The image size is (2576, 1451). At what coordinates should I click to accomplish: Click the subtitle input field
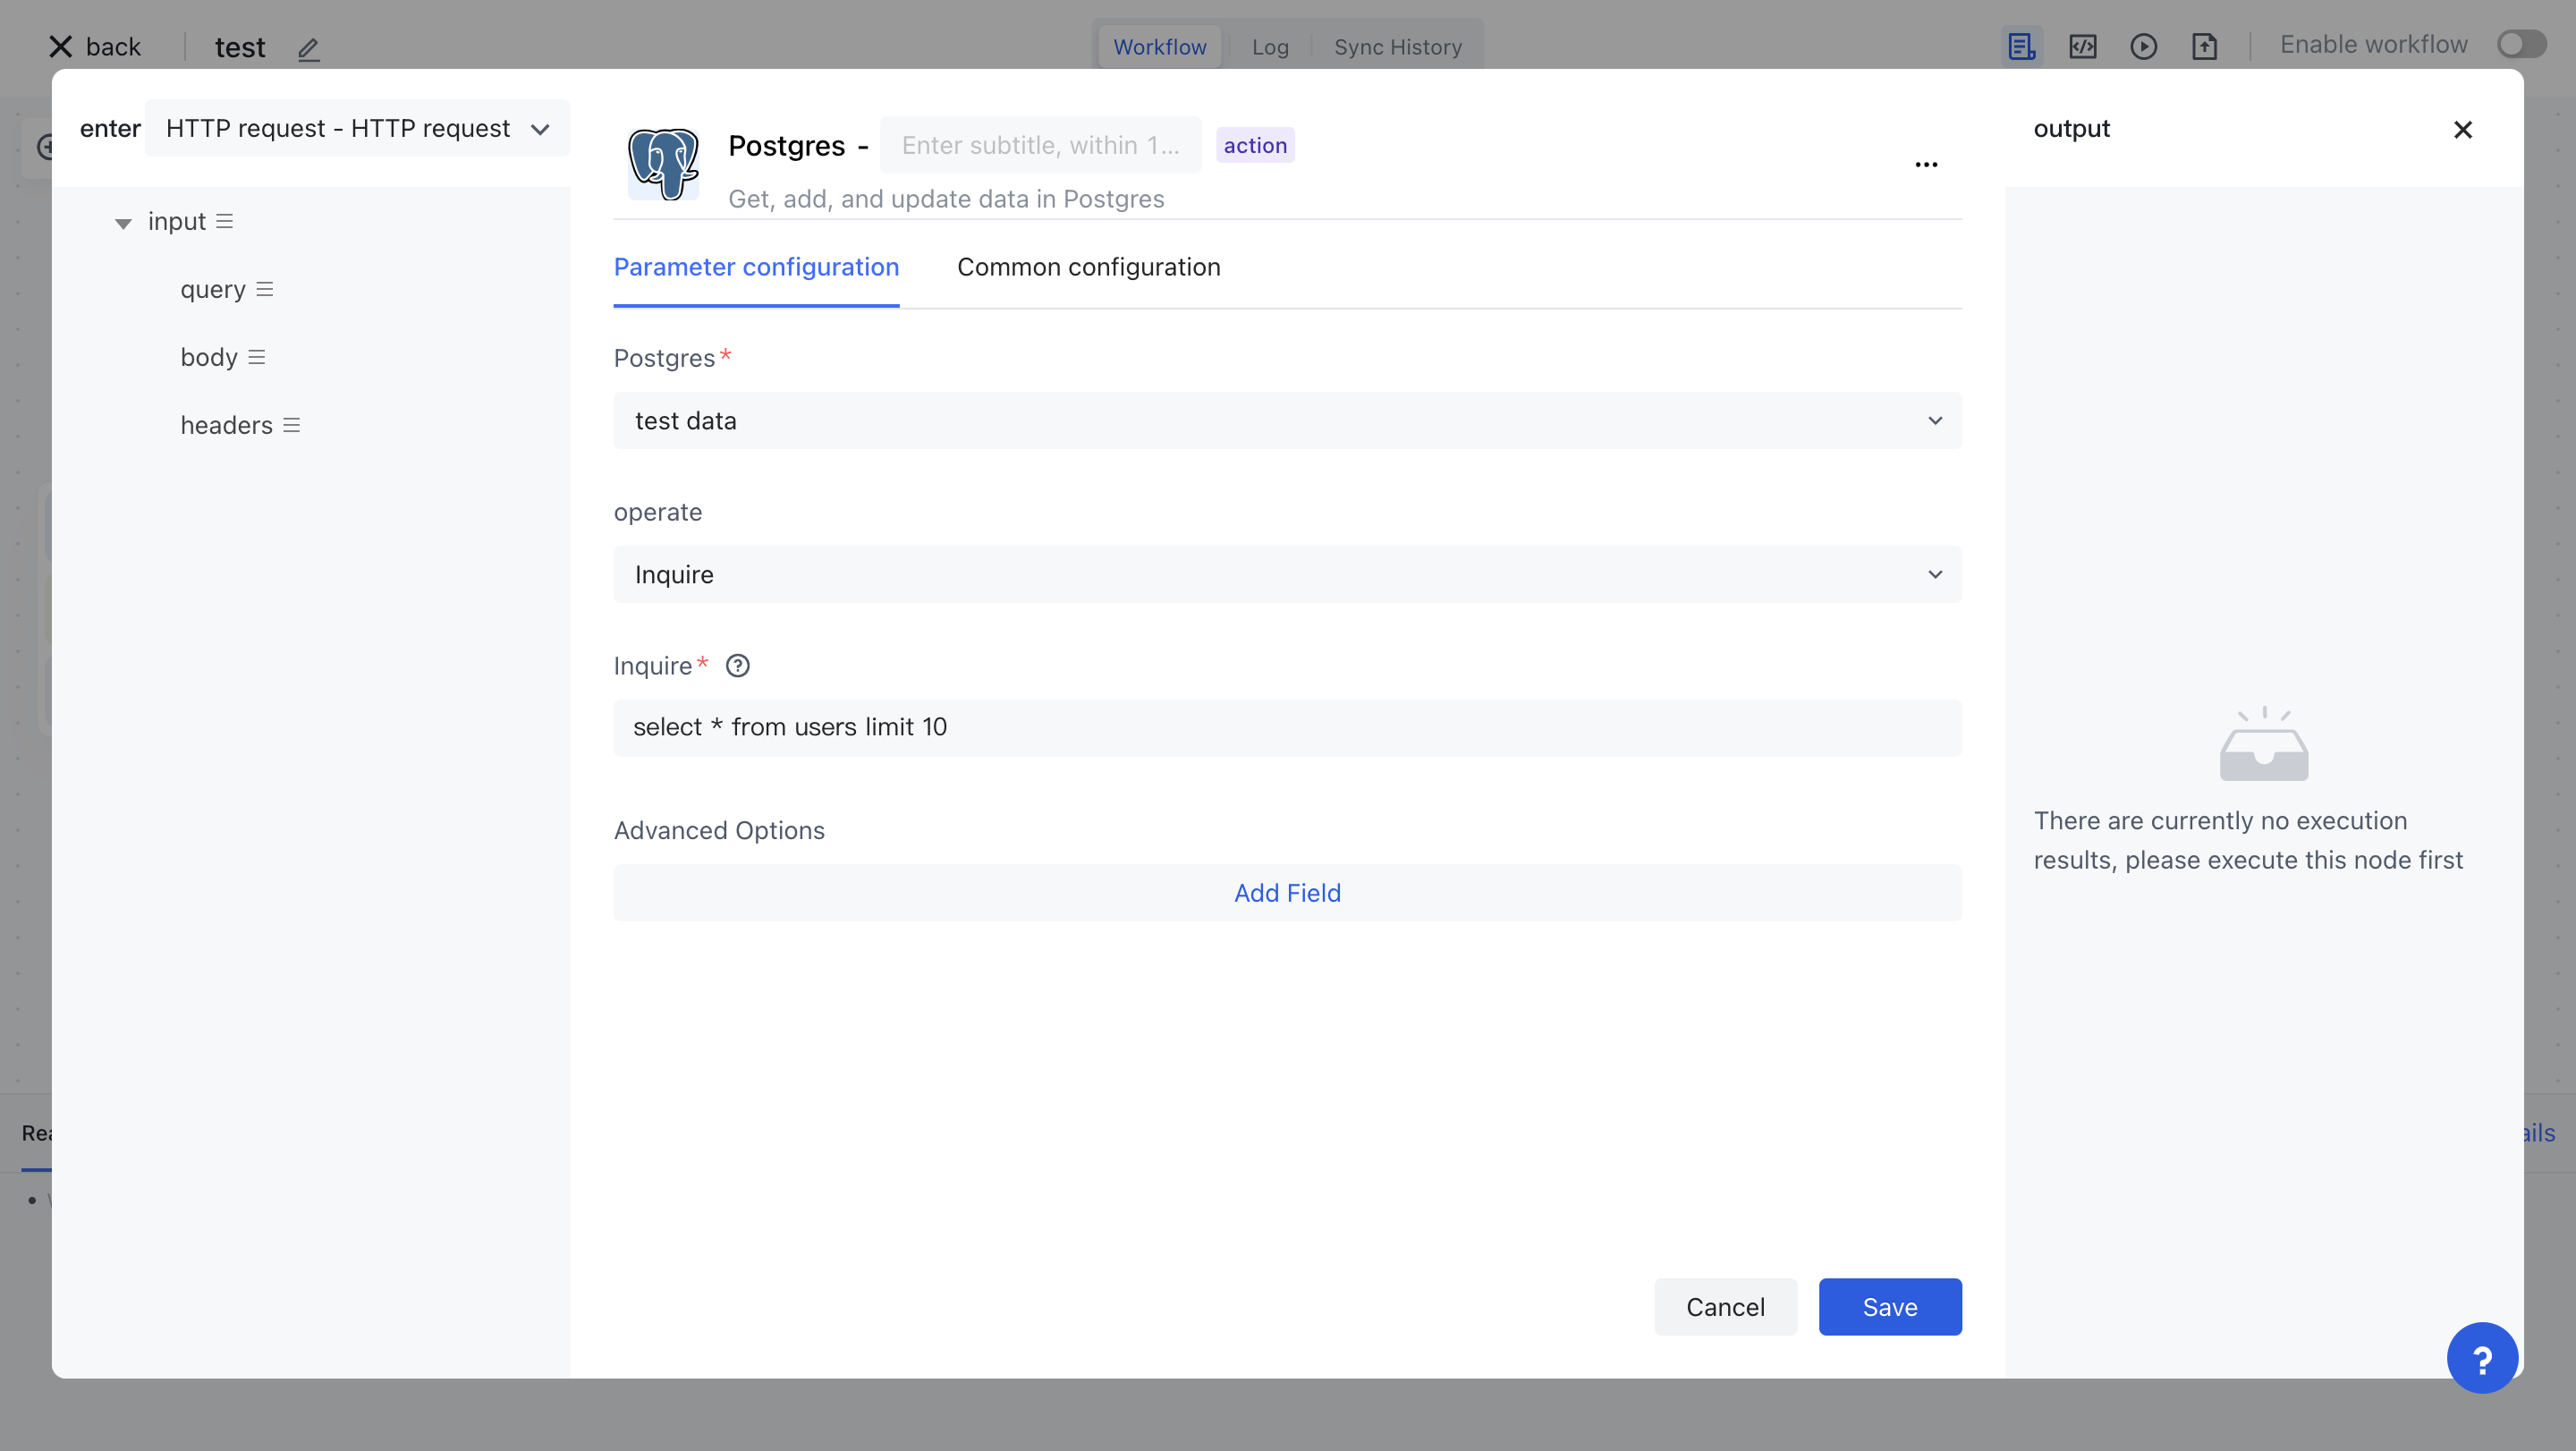[x=1040, y=146]
